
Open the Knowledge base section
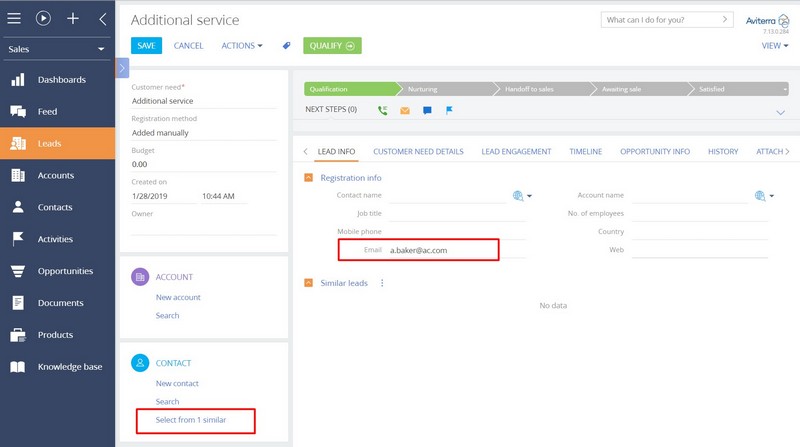pyautogui.click(x=57, y=366)
